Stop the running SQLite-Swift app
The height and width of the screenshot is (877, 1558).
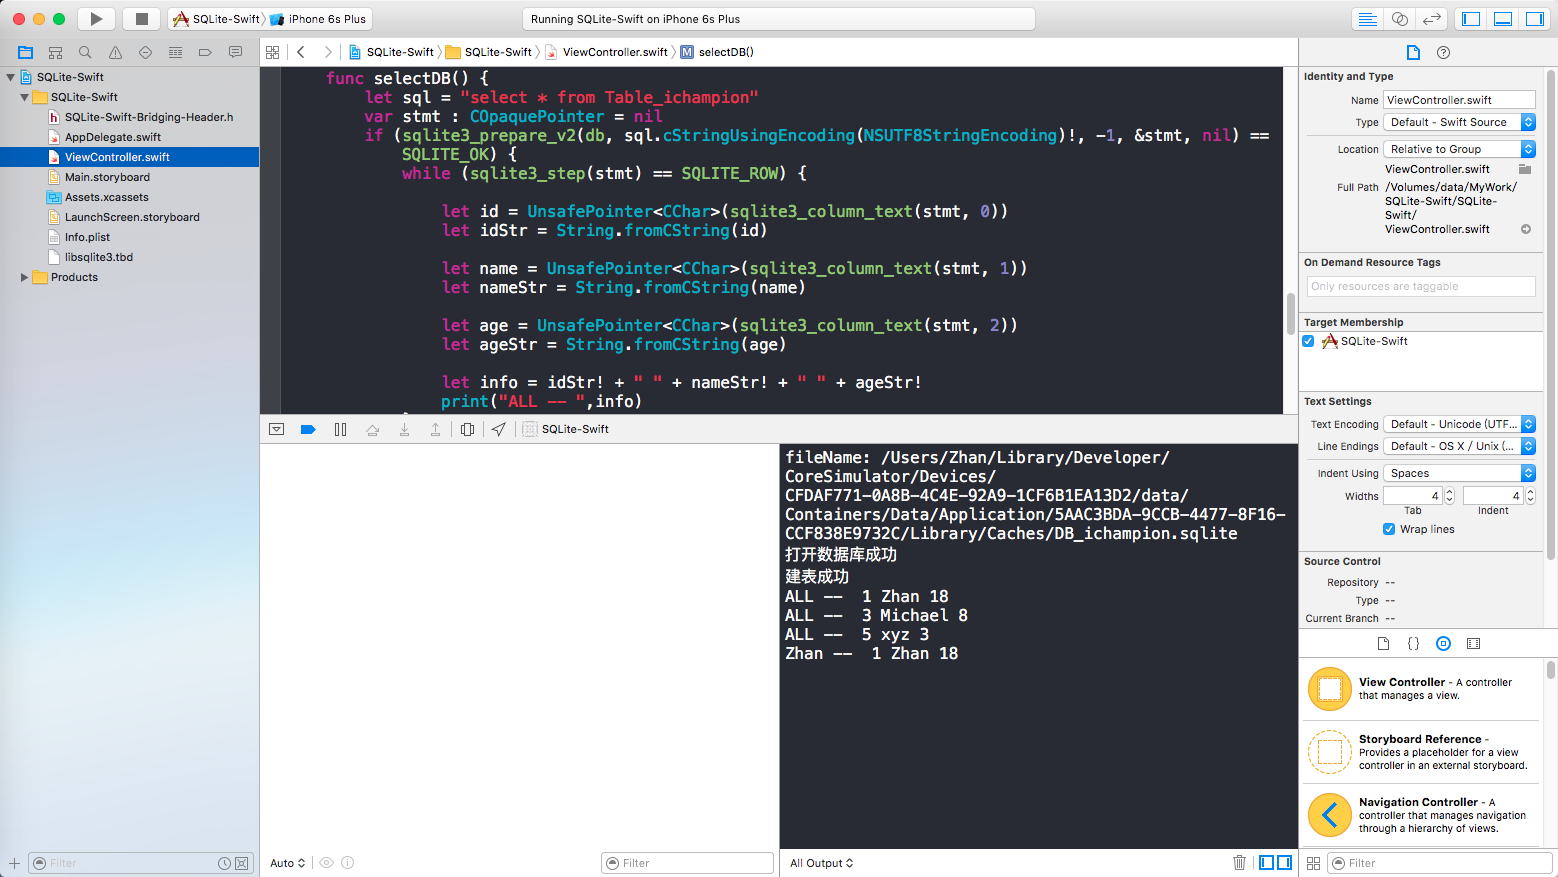pos(141,19)
